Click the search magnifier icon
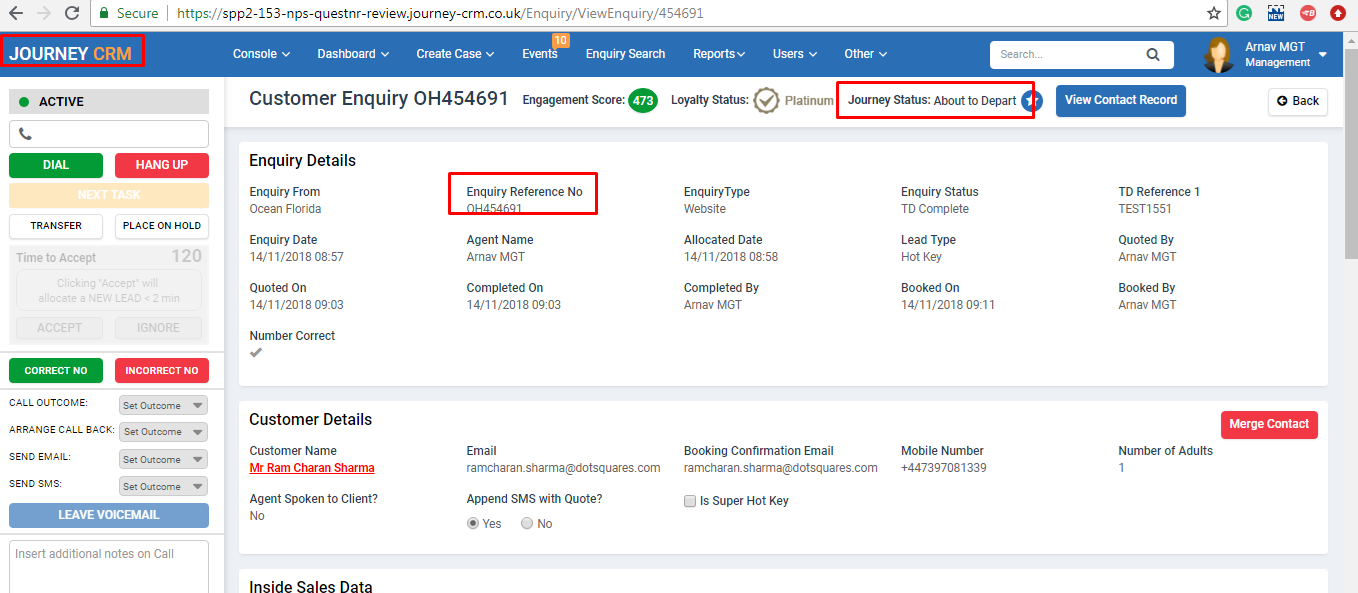The width and height of the screenshot is (1358, 593). pos(1153,54)
